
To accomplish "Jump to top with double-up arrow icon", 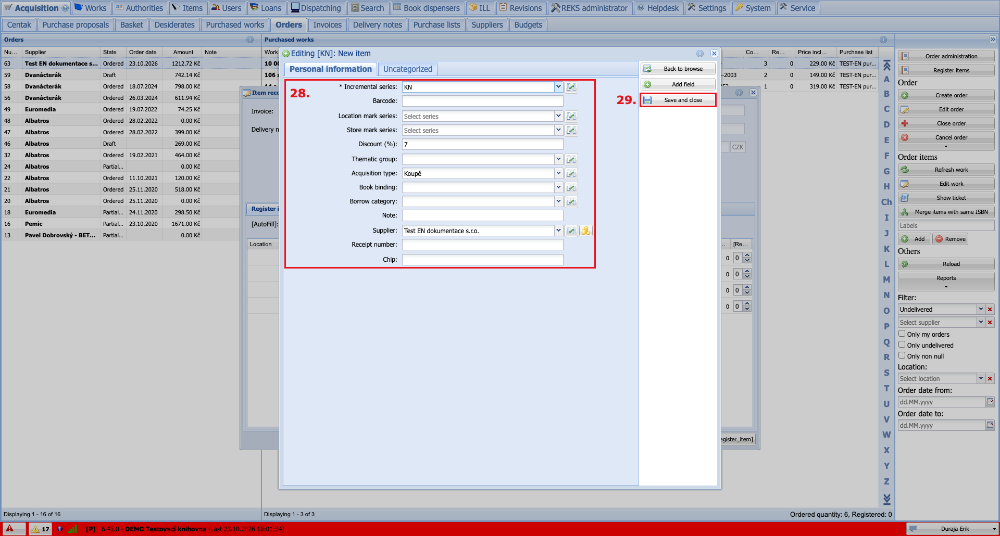I will [x=886, y=65].
